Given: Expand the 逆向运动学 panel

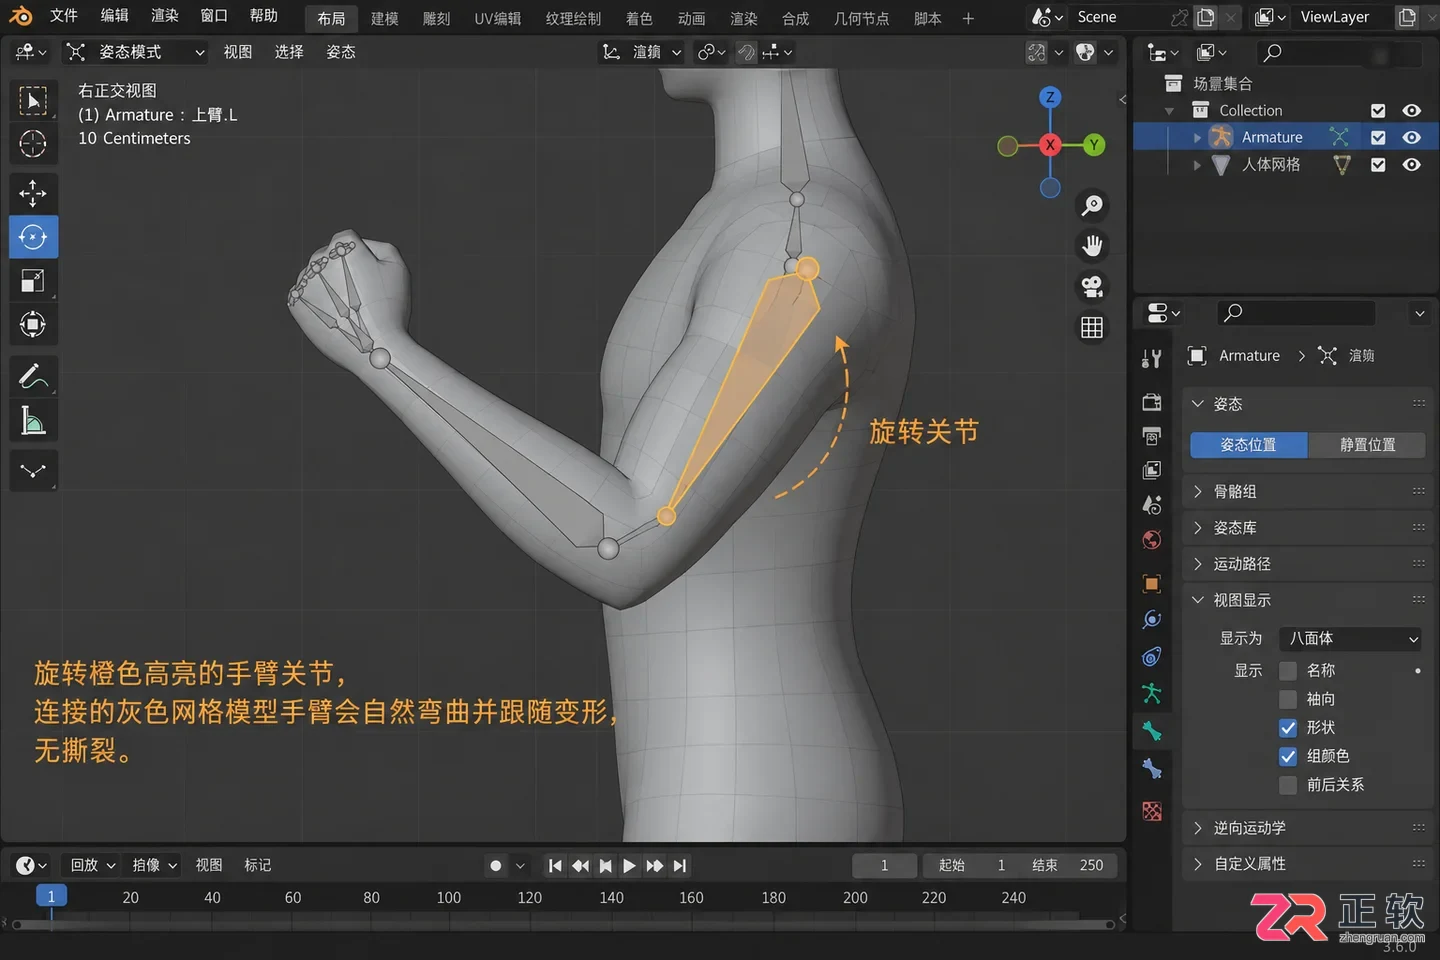Looking at the screenshot, I should tap(1307, 828).
